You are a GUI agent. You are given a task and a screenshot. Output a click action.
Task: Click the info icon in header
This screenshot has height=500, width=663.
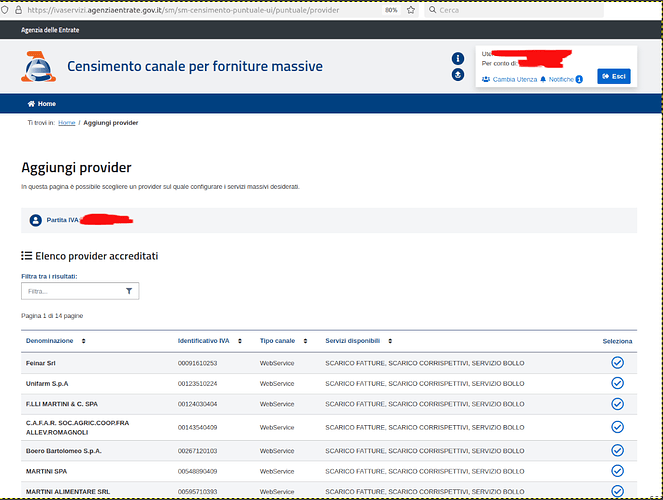pos(458,58)
